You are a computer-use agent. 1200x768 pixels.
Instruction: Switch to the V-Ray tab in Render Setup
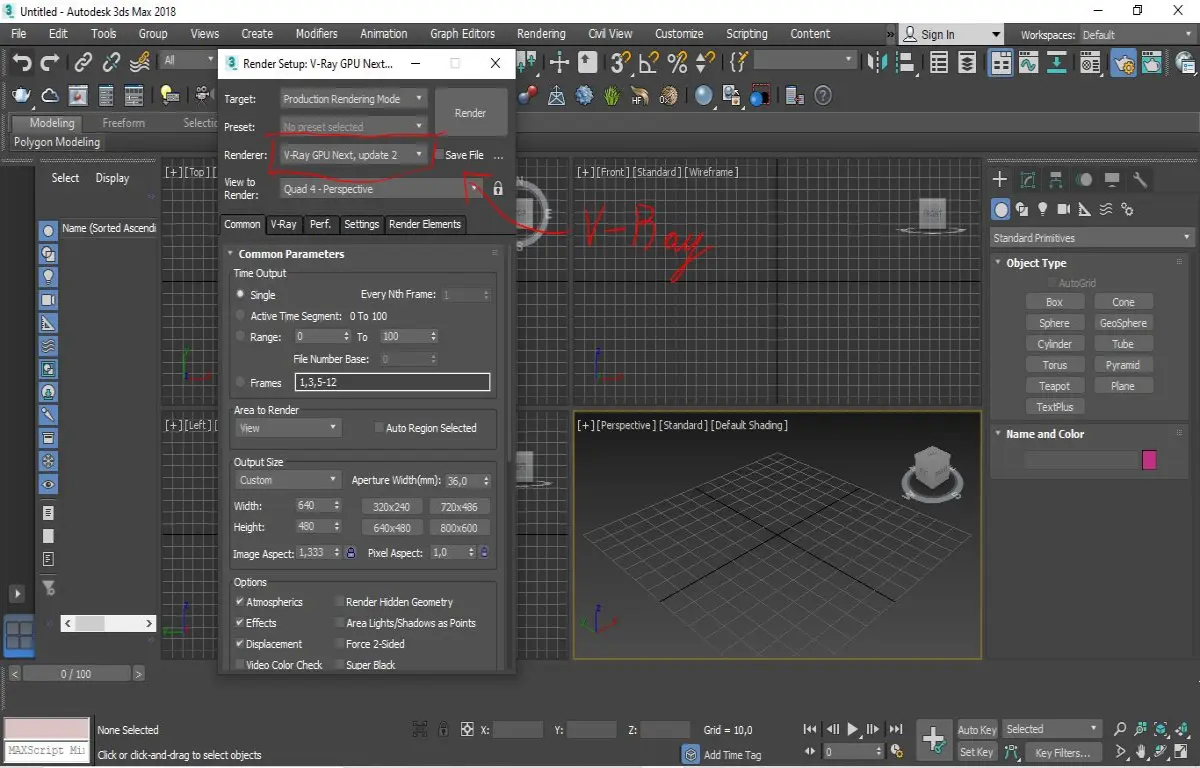pyautogui.click(x=284, y=224)
